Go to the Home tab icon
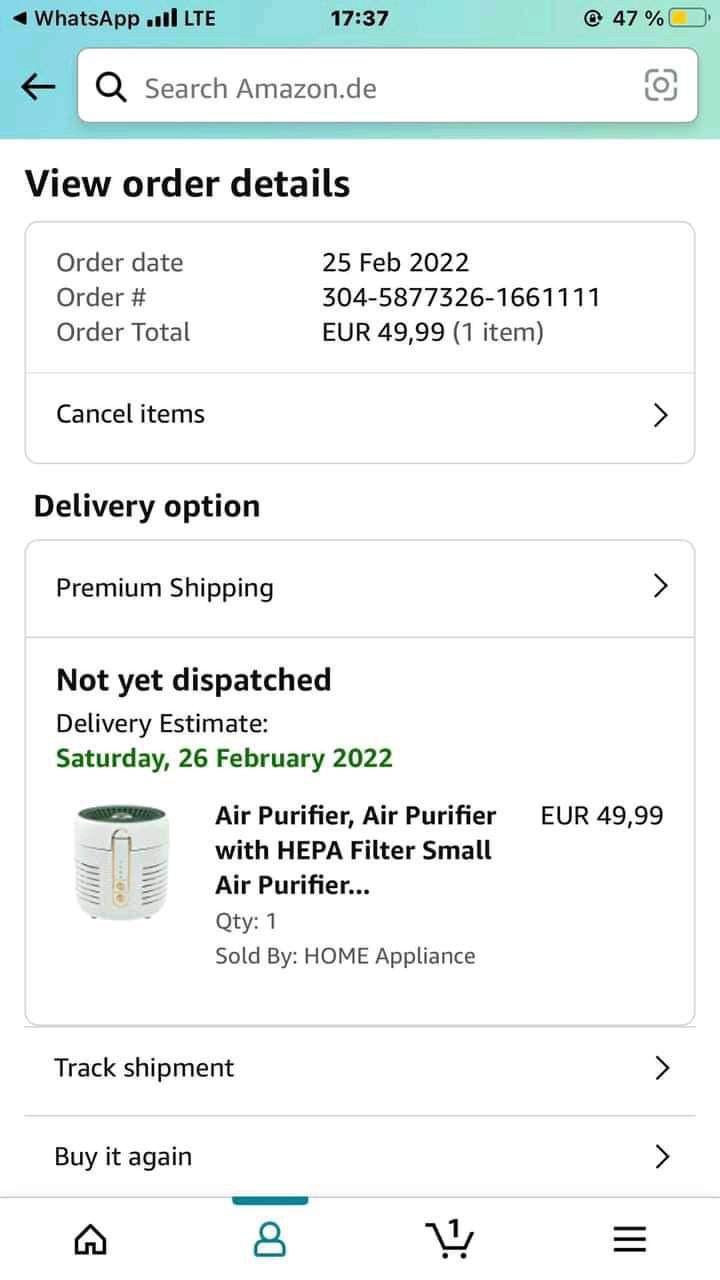The image size is (720, 1280). coord(91,1239)
